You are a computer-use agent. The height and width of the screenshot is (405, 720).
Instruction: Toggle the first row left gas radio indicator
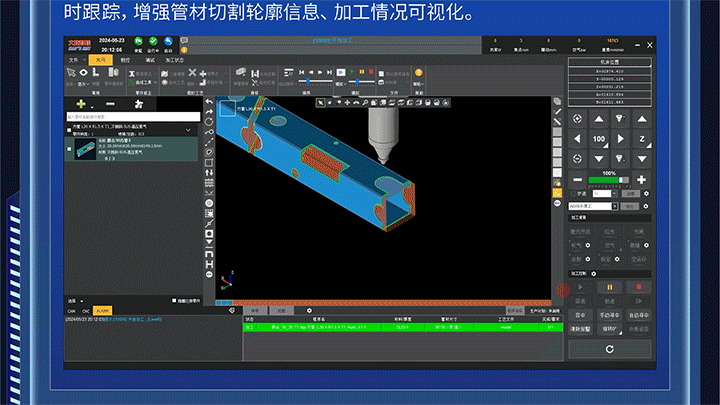tap(587, 245)
